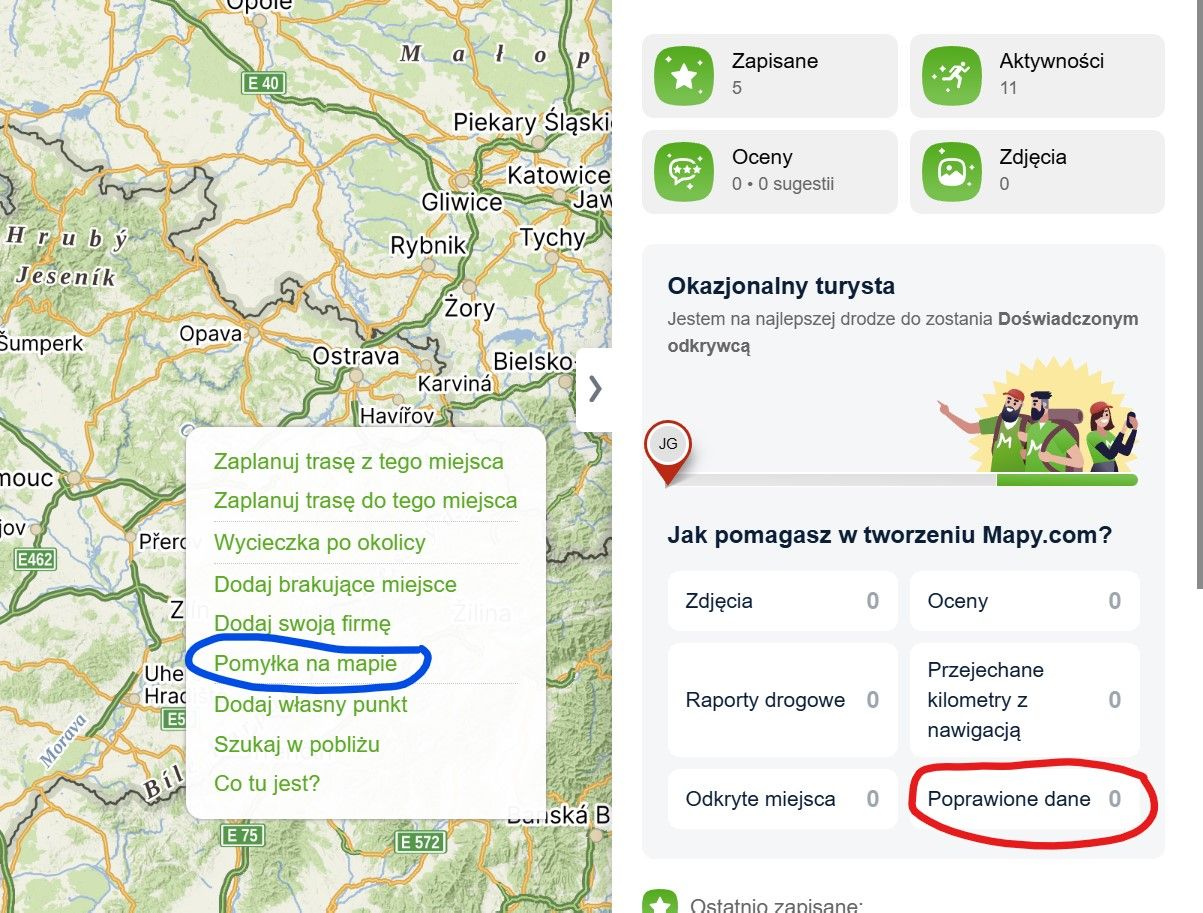Select Dodaj brakujące miejsce
Screen dimensions: 1203x913
tap(335, 584)
